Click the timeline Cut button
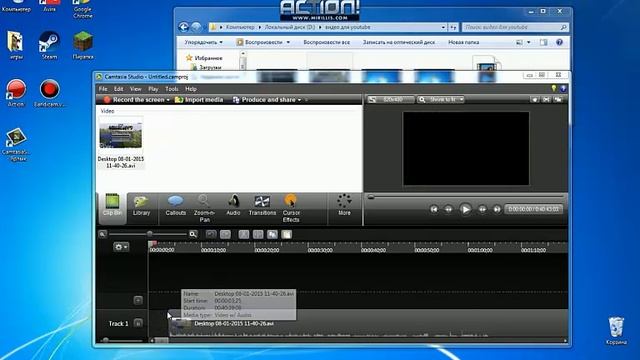The height and width of the screenshot is (360, 640). 244,234
